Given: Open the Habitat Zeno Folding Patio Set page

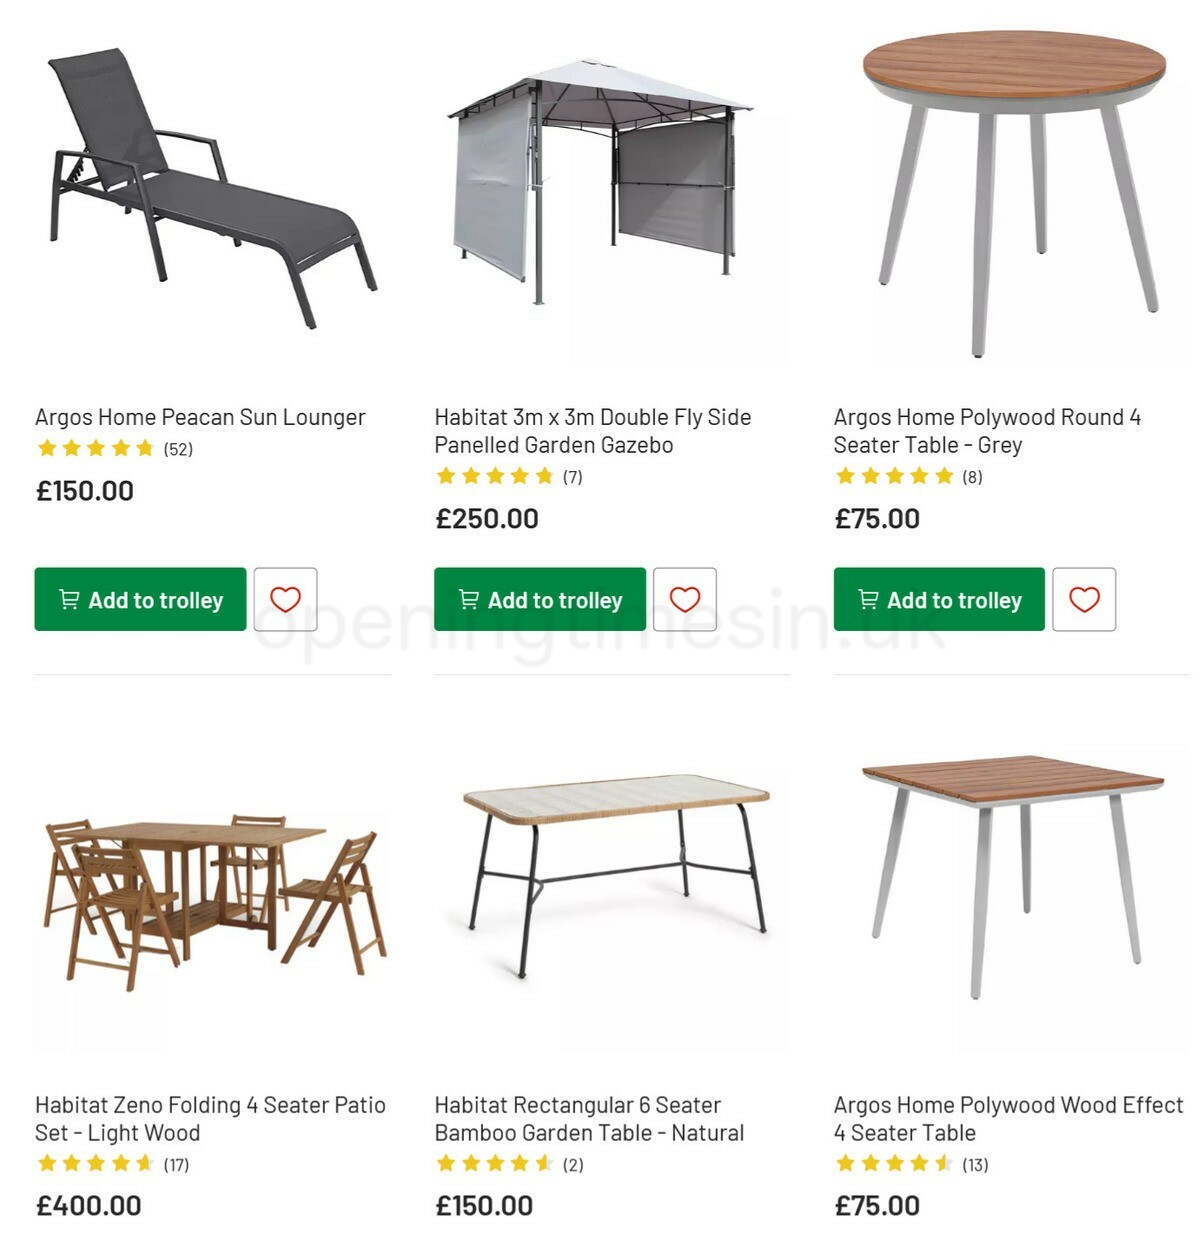Looking at the screenshot, I should click(209, 1119).
